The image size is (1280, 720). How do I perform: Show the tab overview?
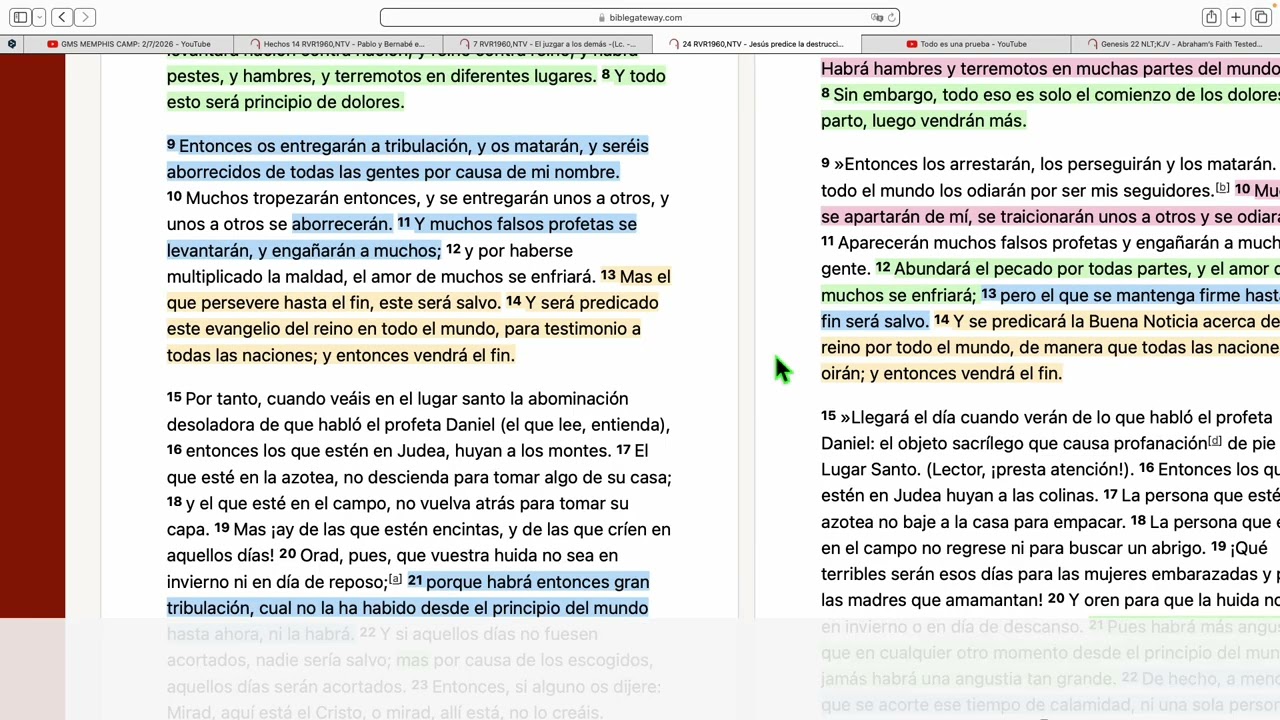point(1261,17)
